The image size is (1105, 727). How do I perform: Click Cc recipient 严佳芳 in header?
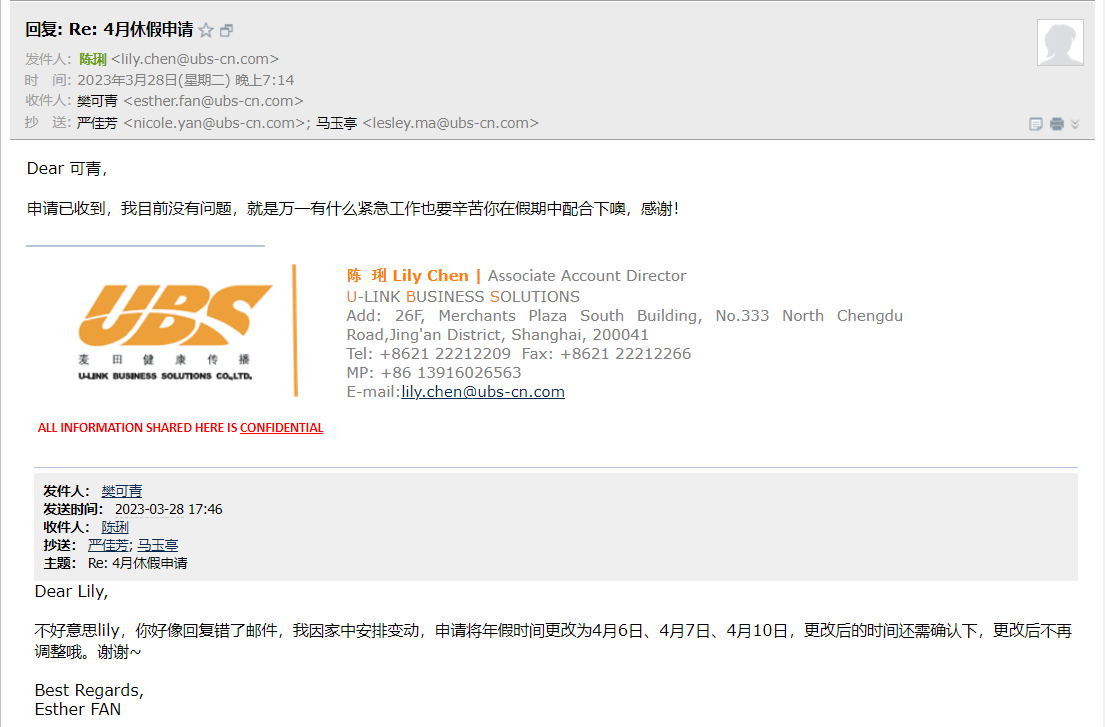(97, 123)
